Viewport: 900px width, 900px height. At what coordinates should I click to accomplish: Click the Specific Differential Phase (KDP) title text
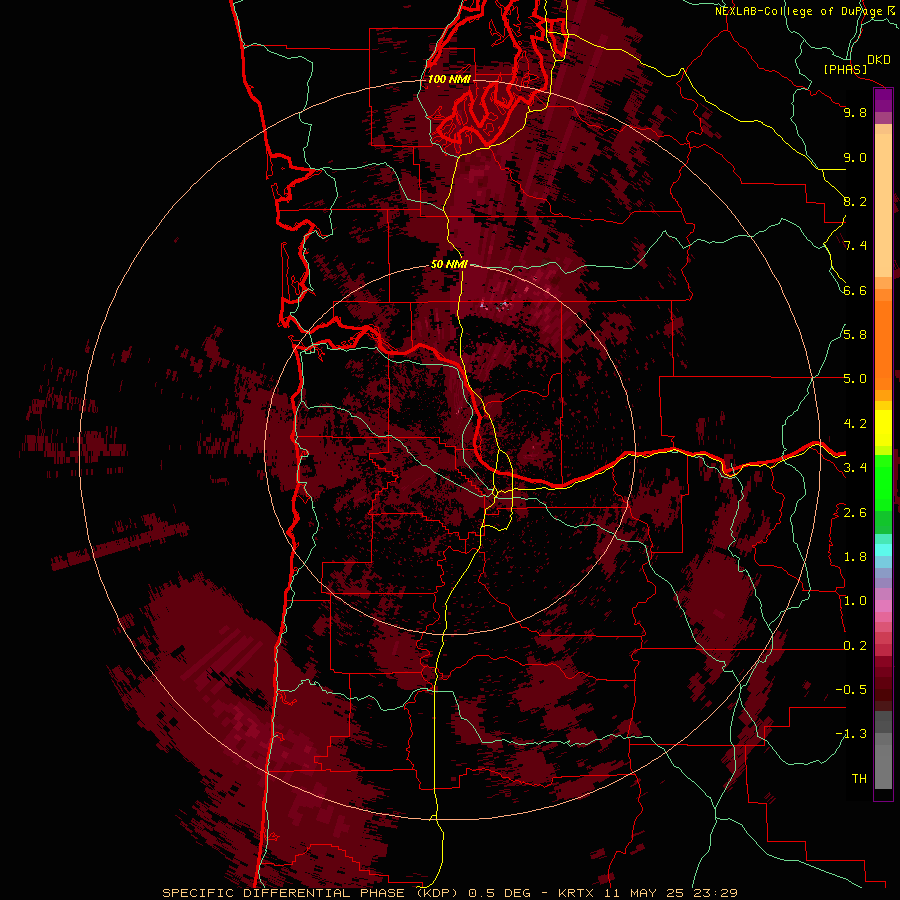[x=311, y=893]
